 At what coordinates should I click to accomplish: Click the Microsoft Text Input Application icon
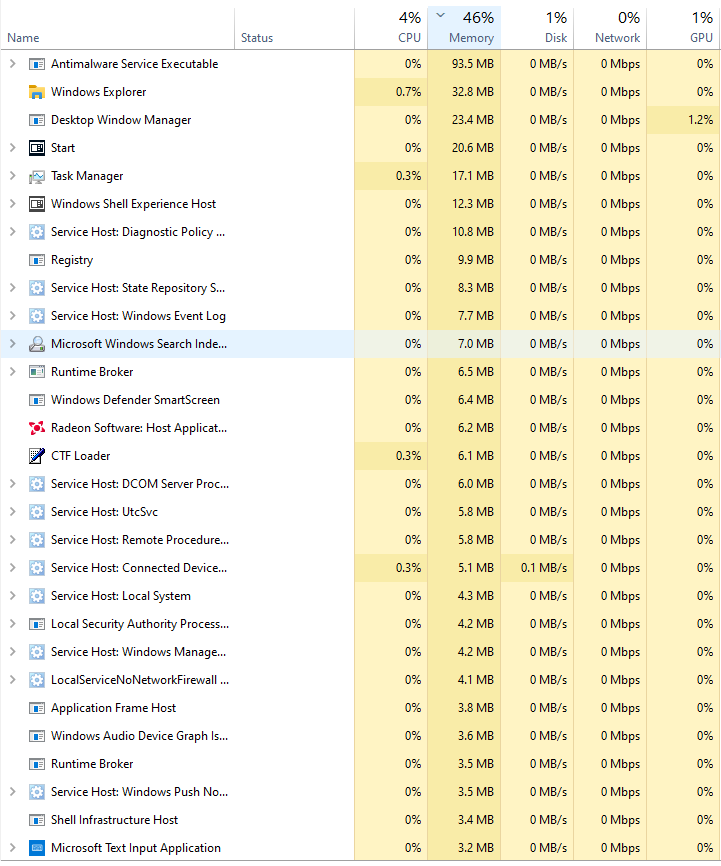[36, 848]
